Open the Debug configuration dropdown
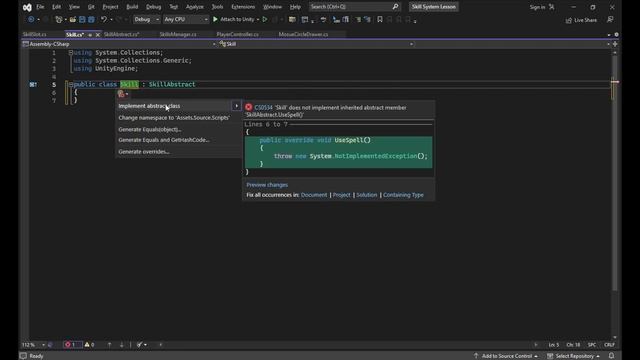640x360 pixels. [147, 19]
